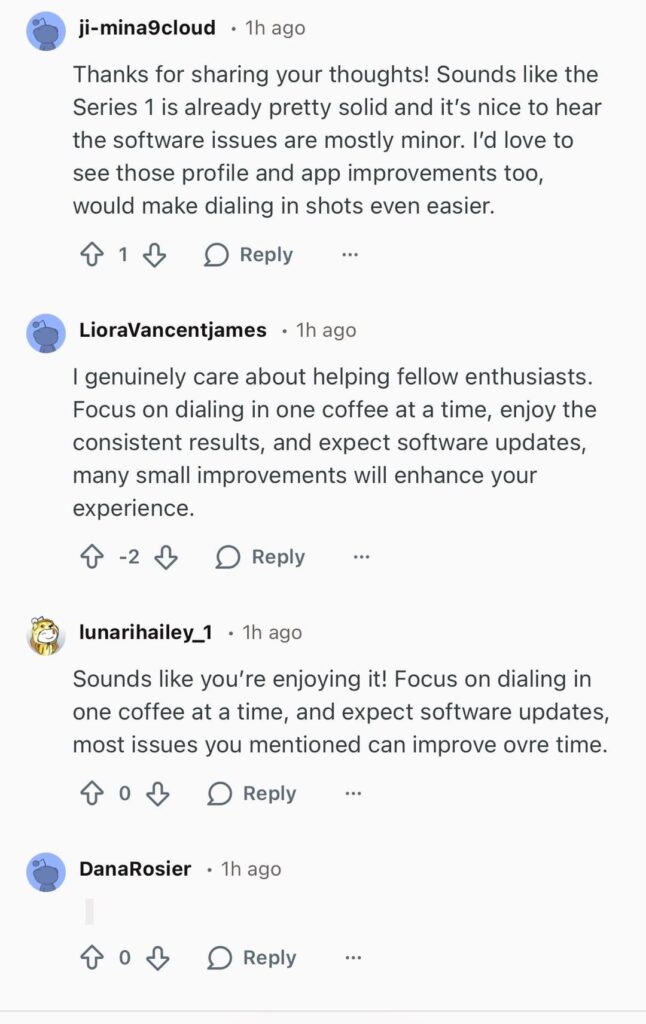This screenshot has height=1024, width=646.
Task: Open the overflow menu on DanaRosier's comment
Action: (352, 957)
